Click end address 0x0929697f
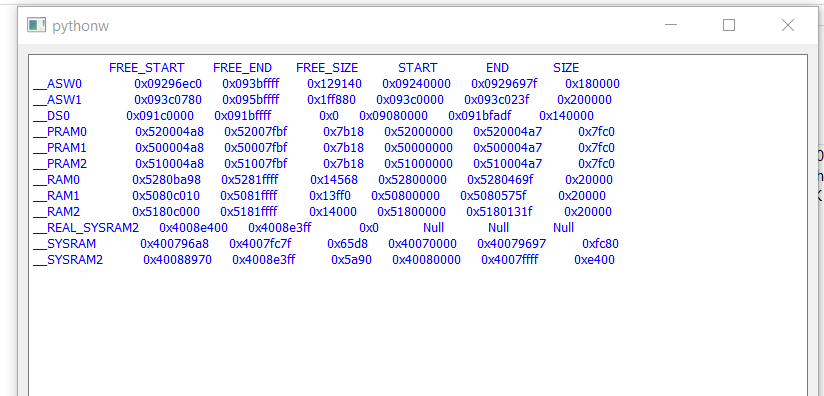824x396 pixels. [x=504, y=84]
